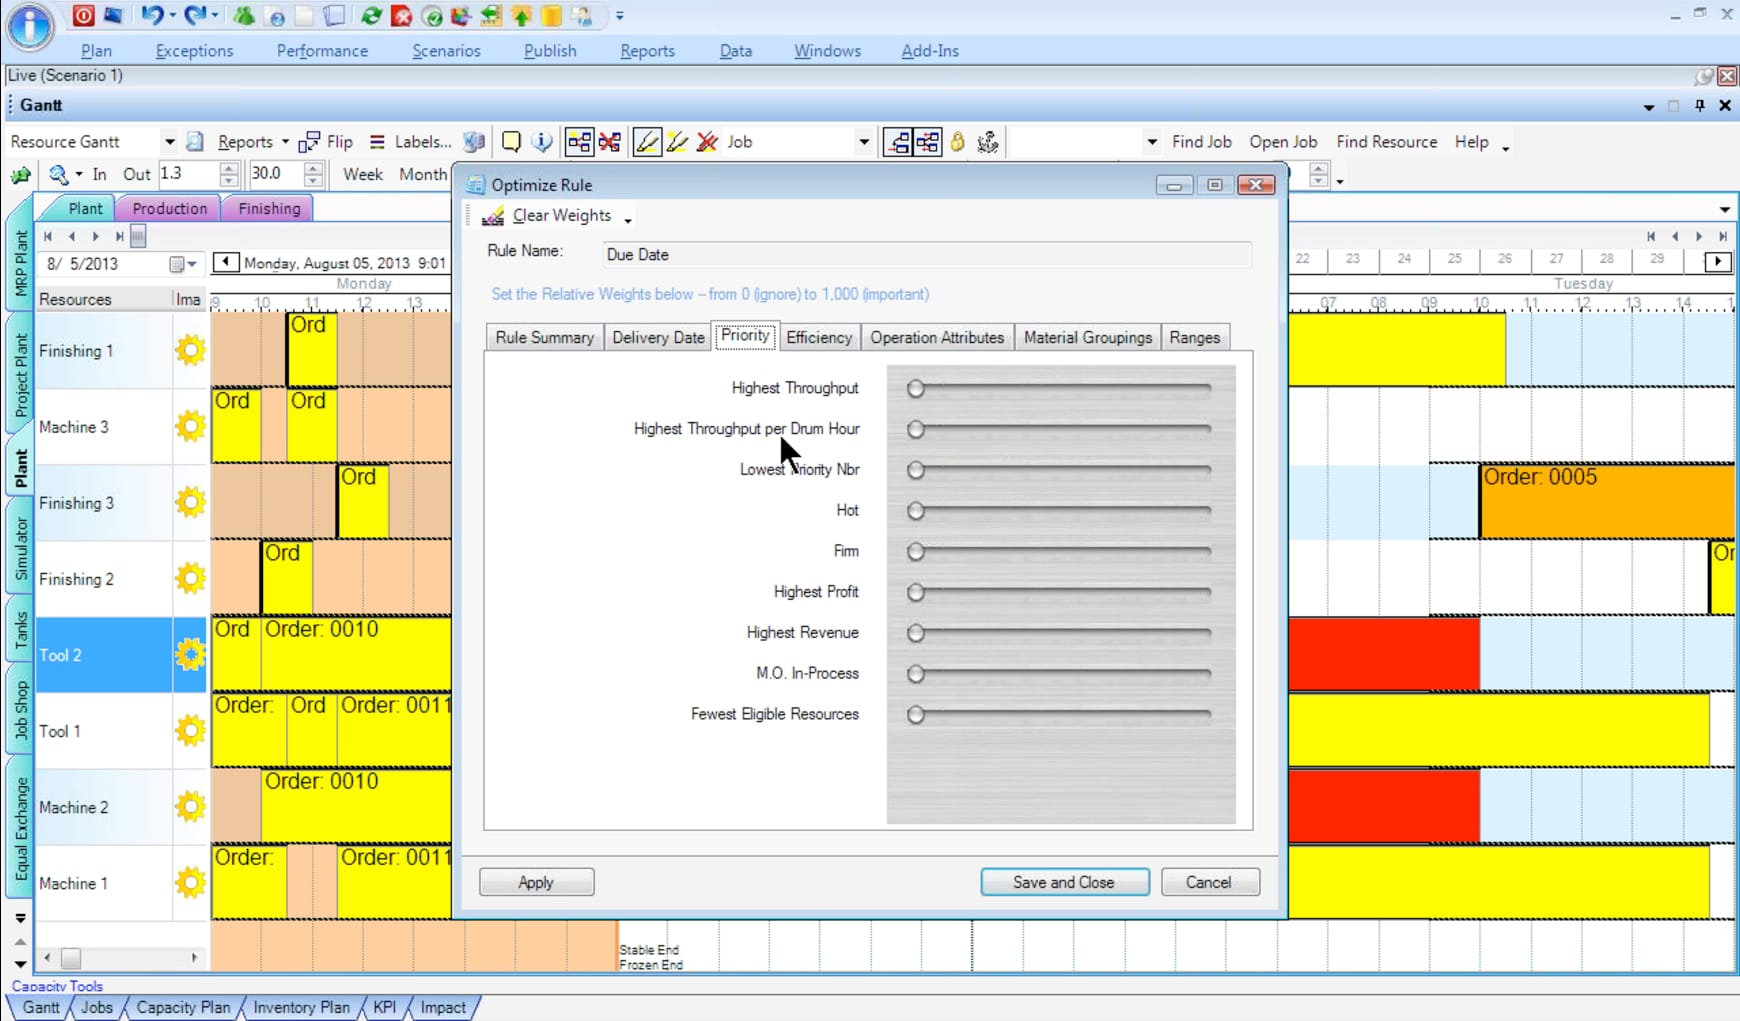This screenshot has width=1740, height=1021.
Task: Click the lock icon in the Gantt toolbar
Action: 957,142
